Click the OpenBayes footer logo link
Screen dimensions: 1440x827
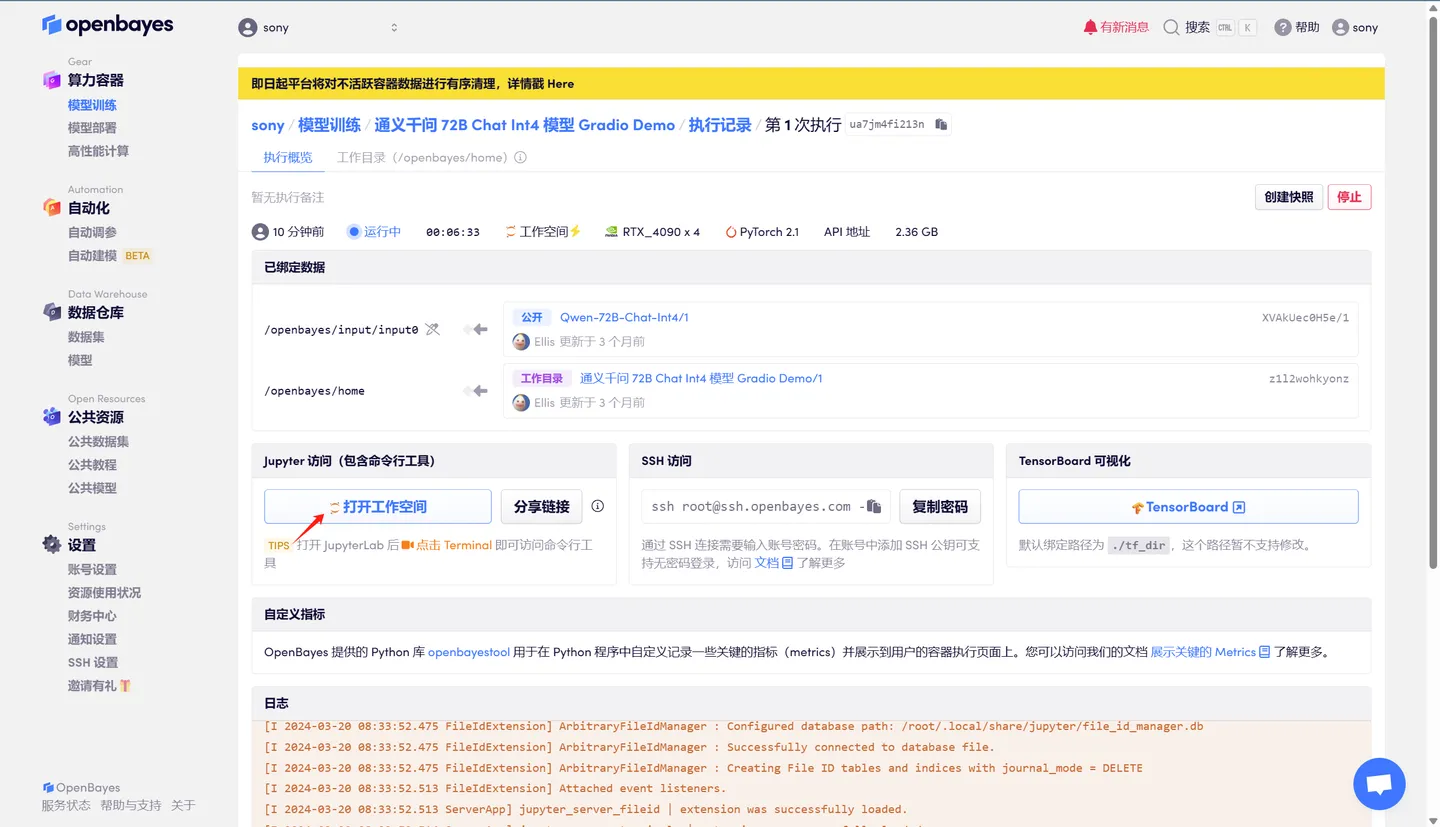point(81,788)
